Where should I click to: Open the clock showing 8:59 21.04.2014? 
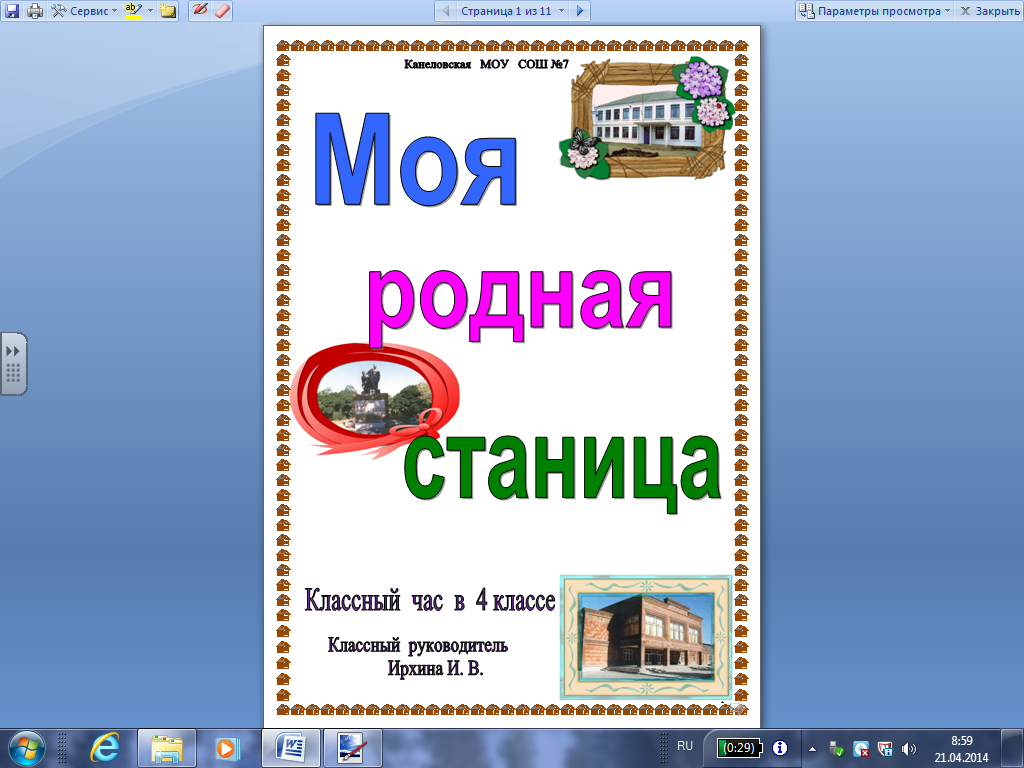pos(961,749)
